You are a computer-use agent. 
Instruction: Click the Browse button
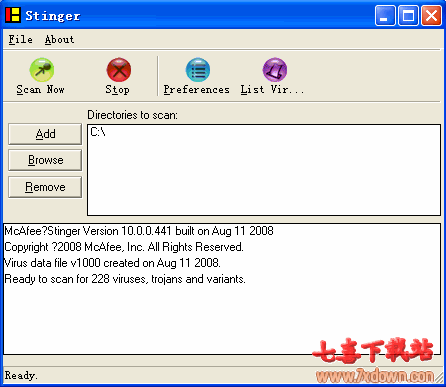pos(45,160)
